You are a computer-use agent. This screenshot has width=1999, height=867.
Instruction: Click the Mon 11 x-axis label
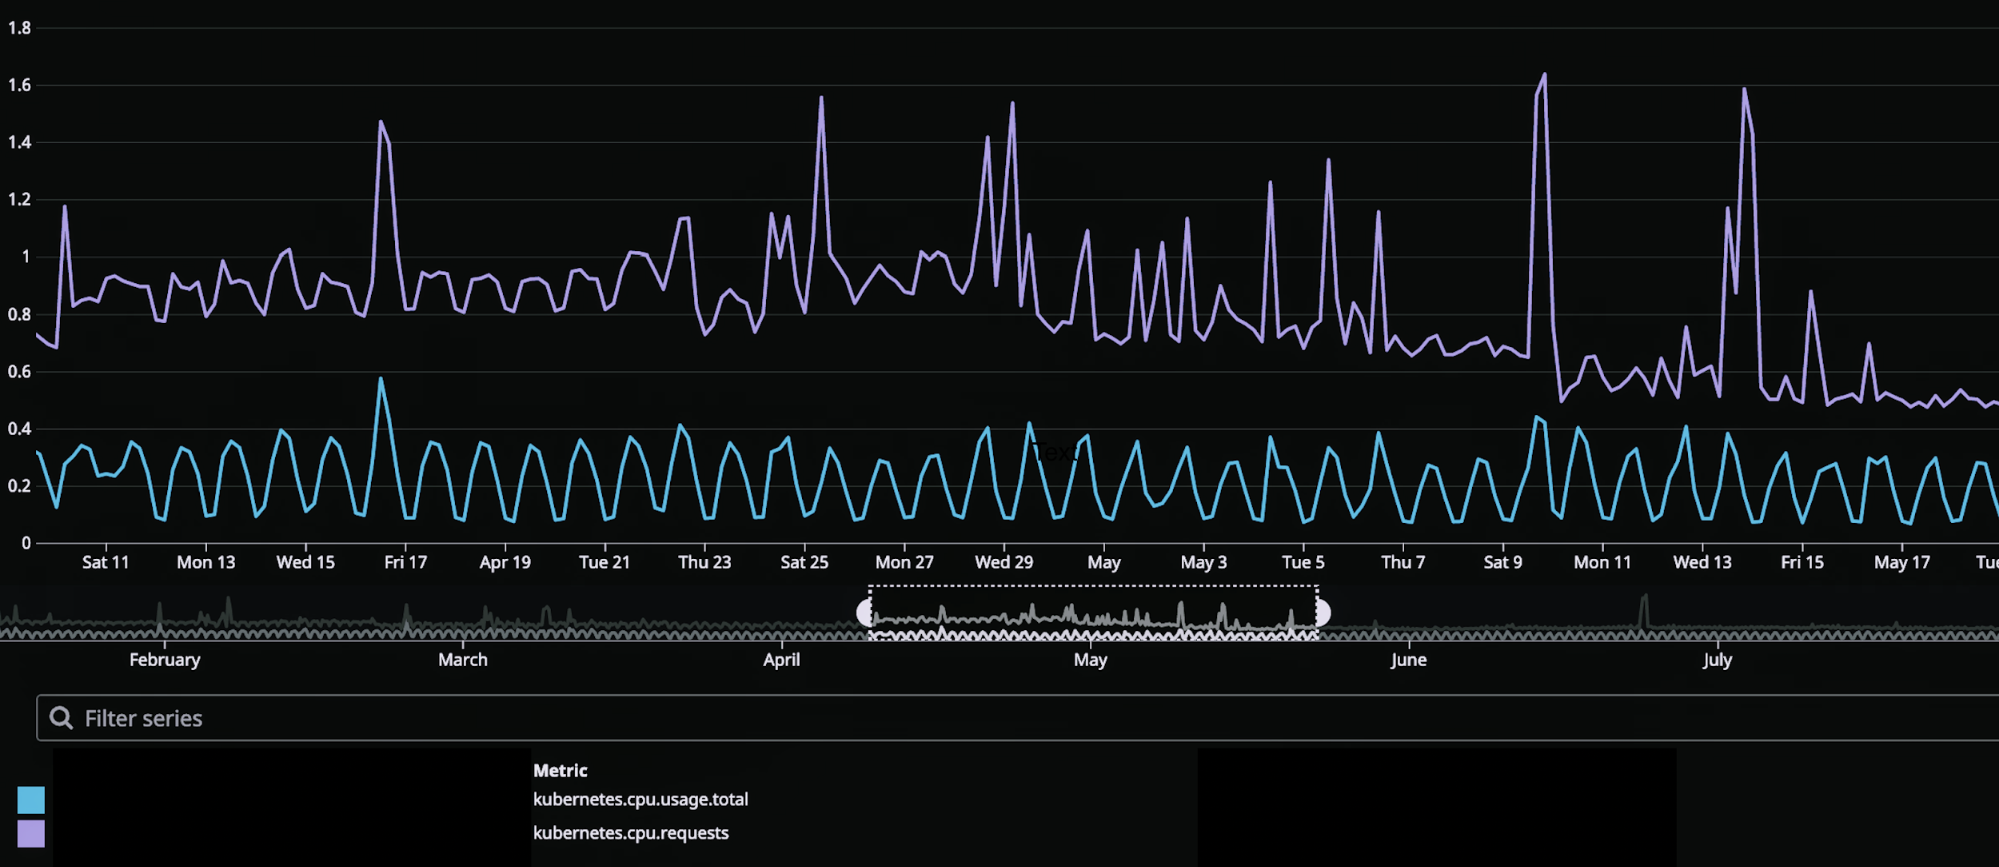(x=1602, y=562)
